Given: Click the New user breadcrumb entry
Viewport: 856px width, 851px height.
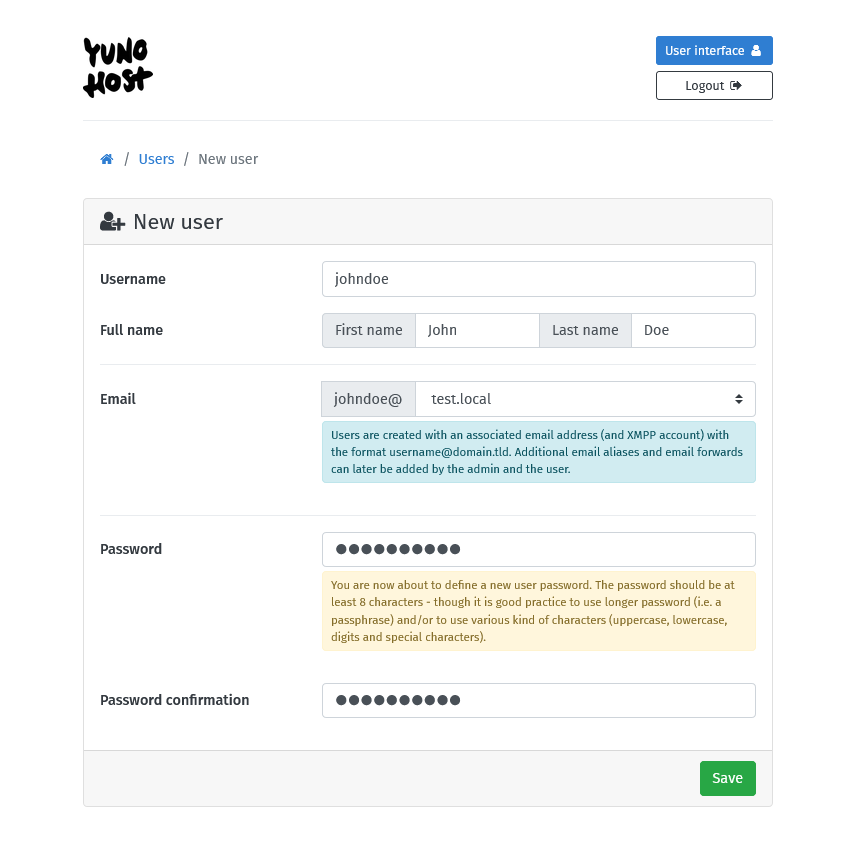Looking at the screenshot, I should [228, 159].
